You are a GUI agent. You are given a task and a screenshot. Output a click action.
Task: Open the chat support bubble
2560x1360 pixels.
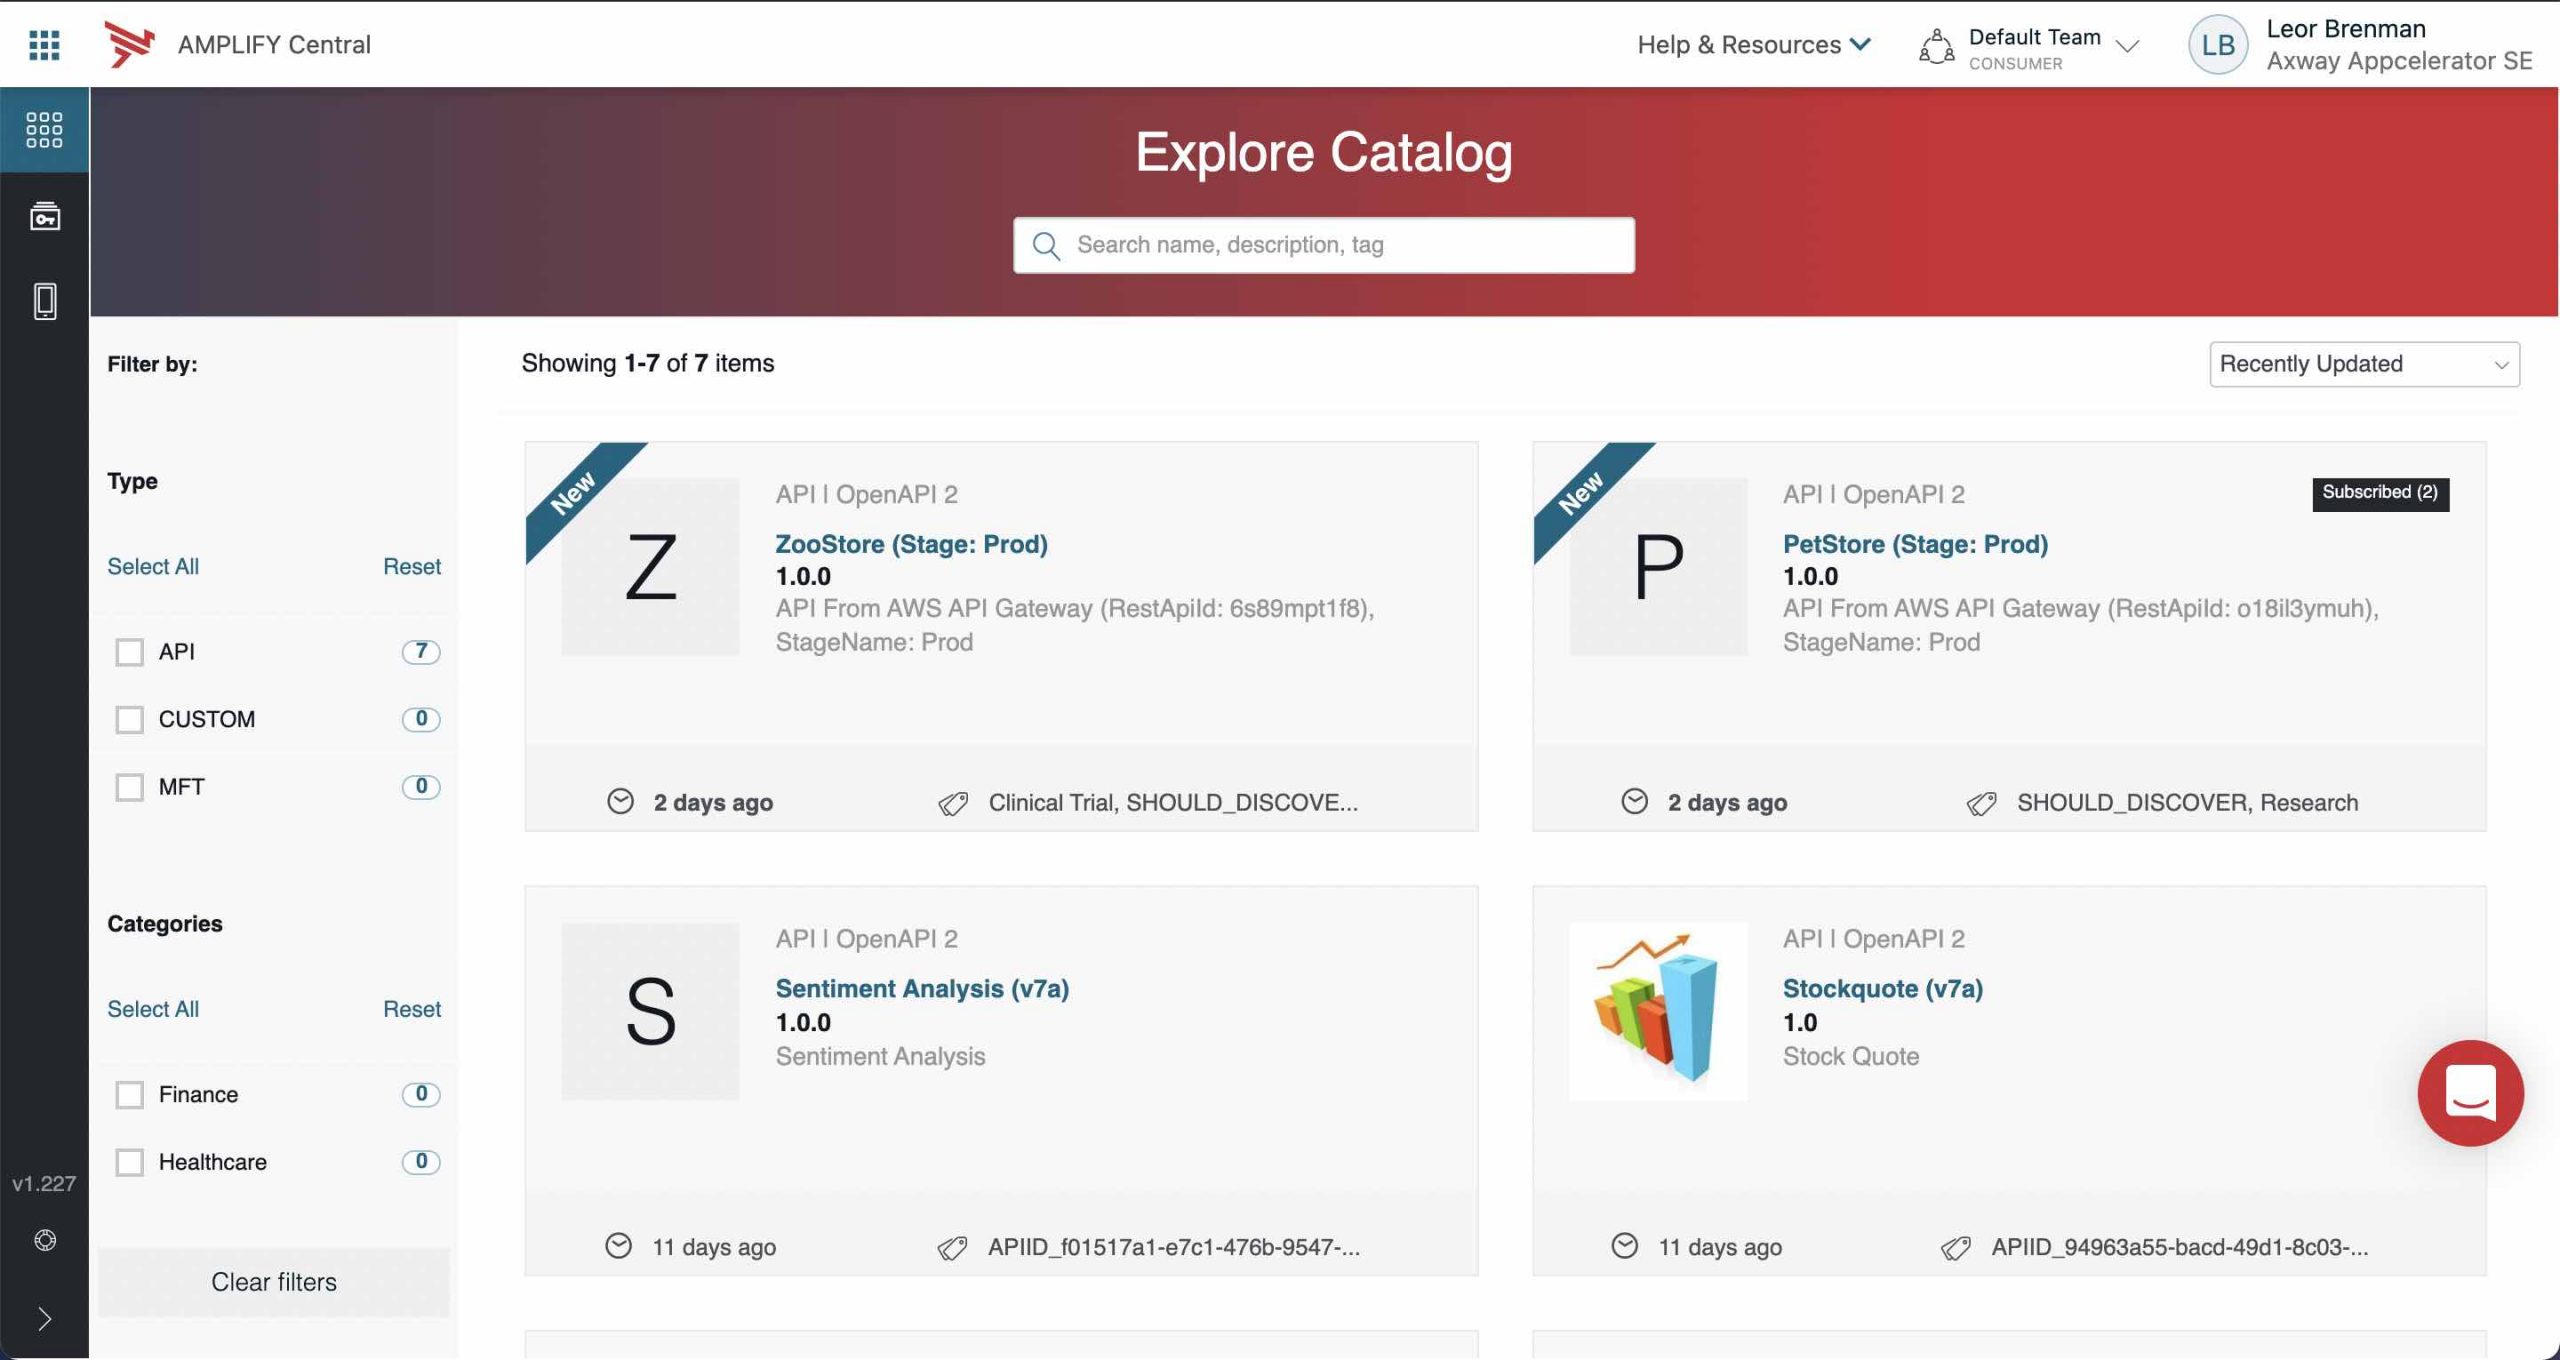tap(2470, 1092)
